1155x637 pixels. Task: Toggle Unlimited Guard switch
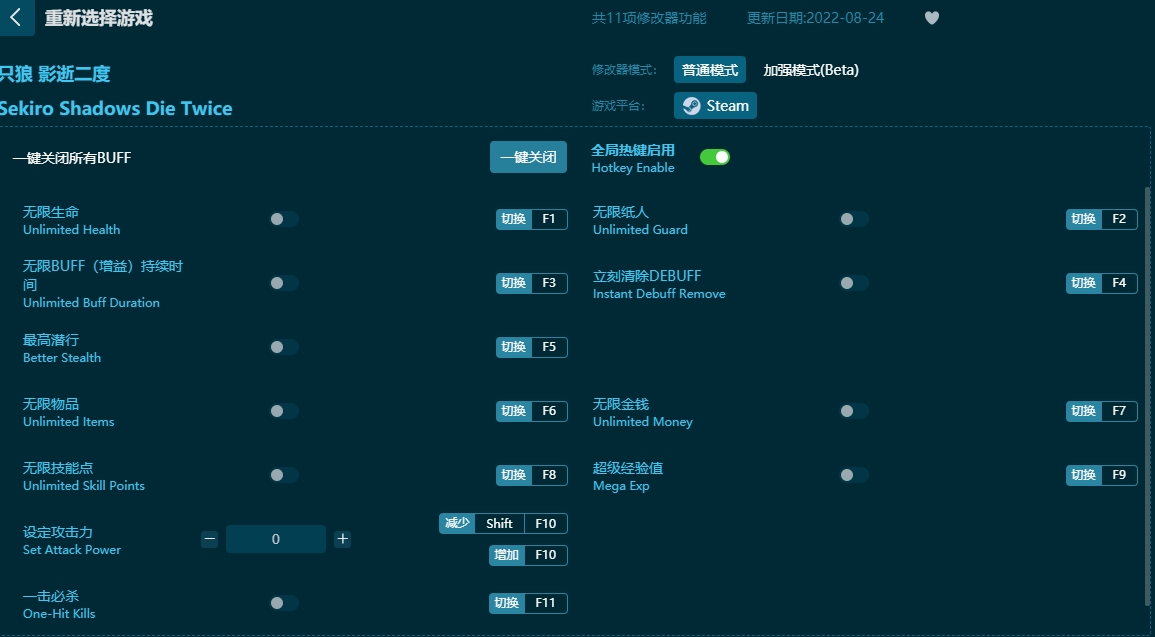point(854,219)
